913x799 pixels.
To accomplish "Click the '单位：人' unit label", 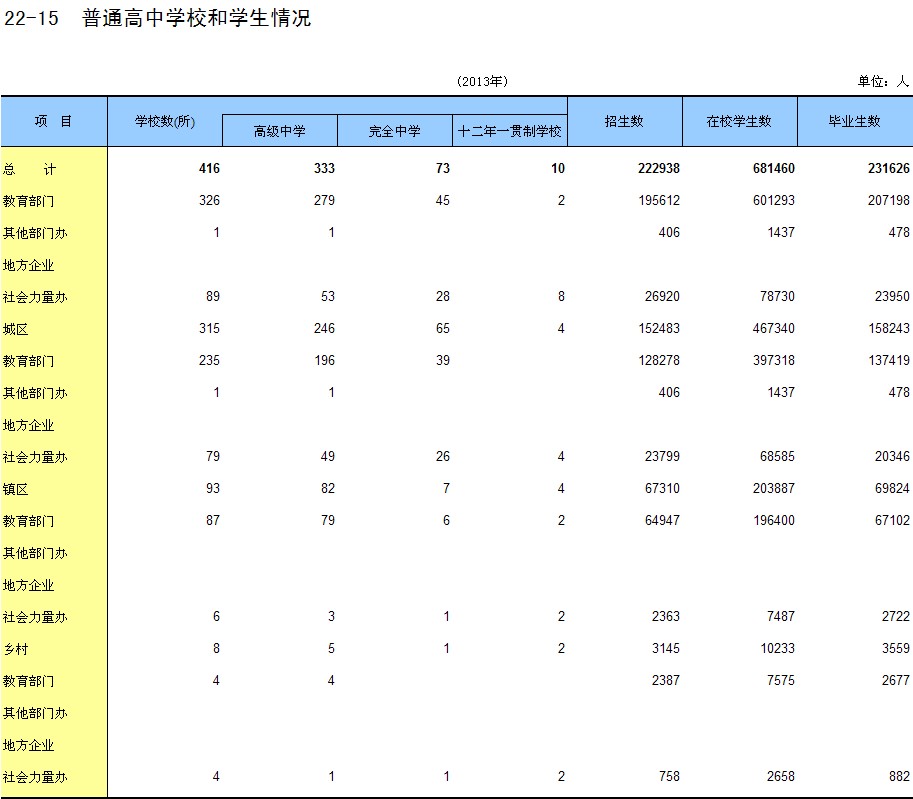I will [882, 82].
